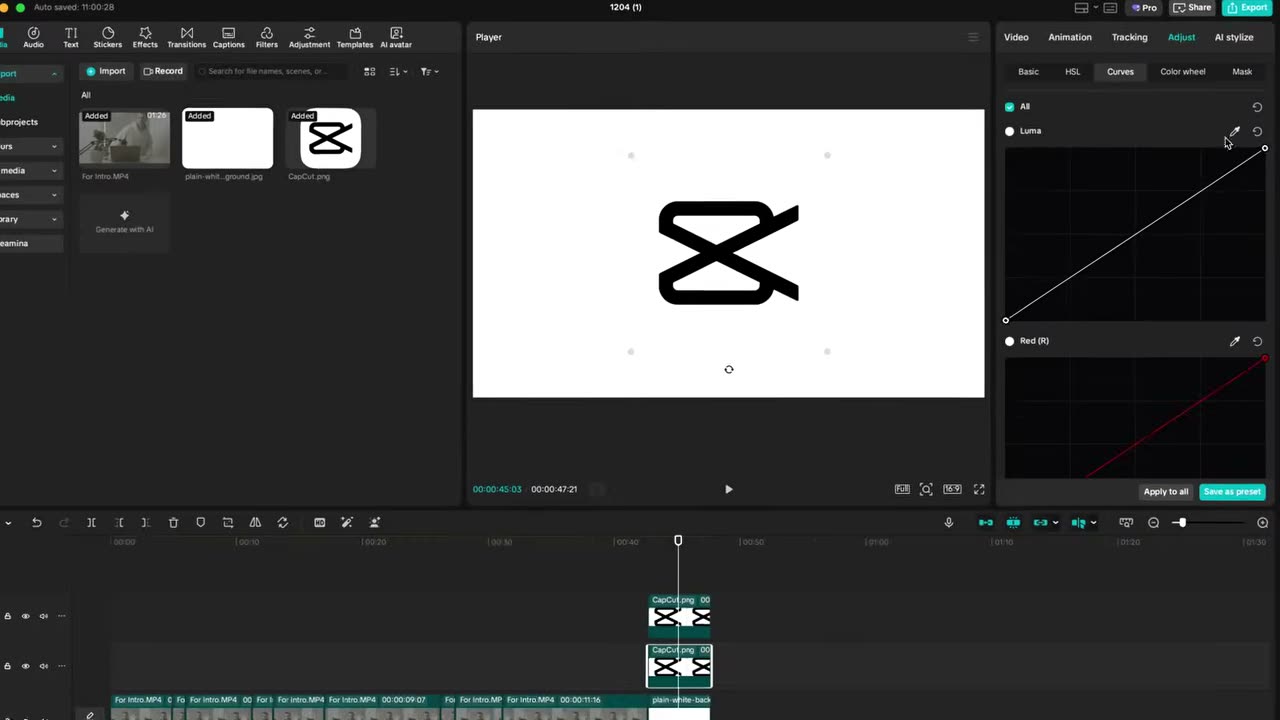This screenshot has height=720, width=1280.
Task: Open the linkage options dropdown arrow
Action: [x=1055, y=522]
